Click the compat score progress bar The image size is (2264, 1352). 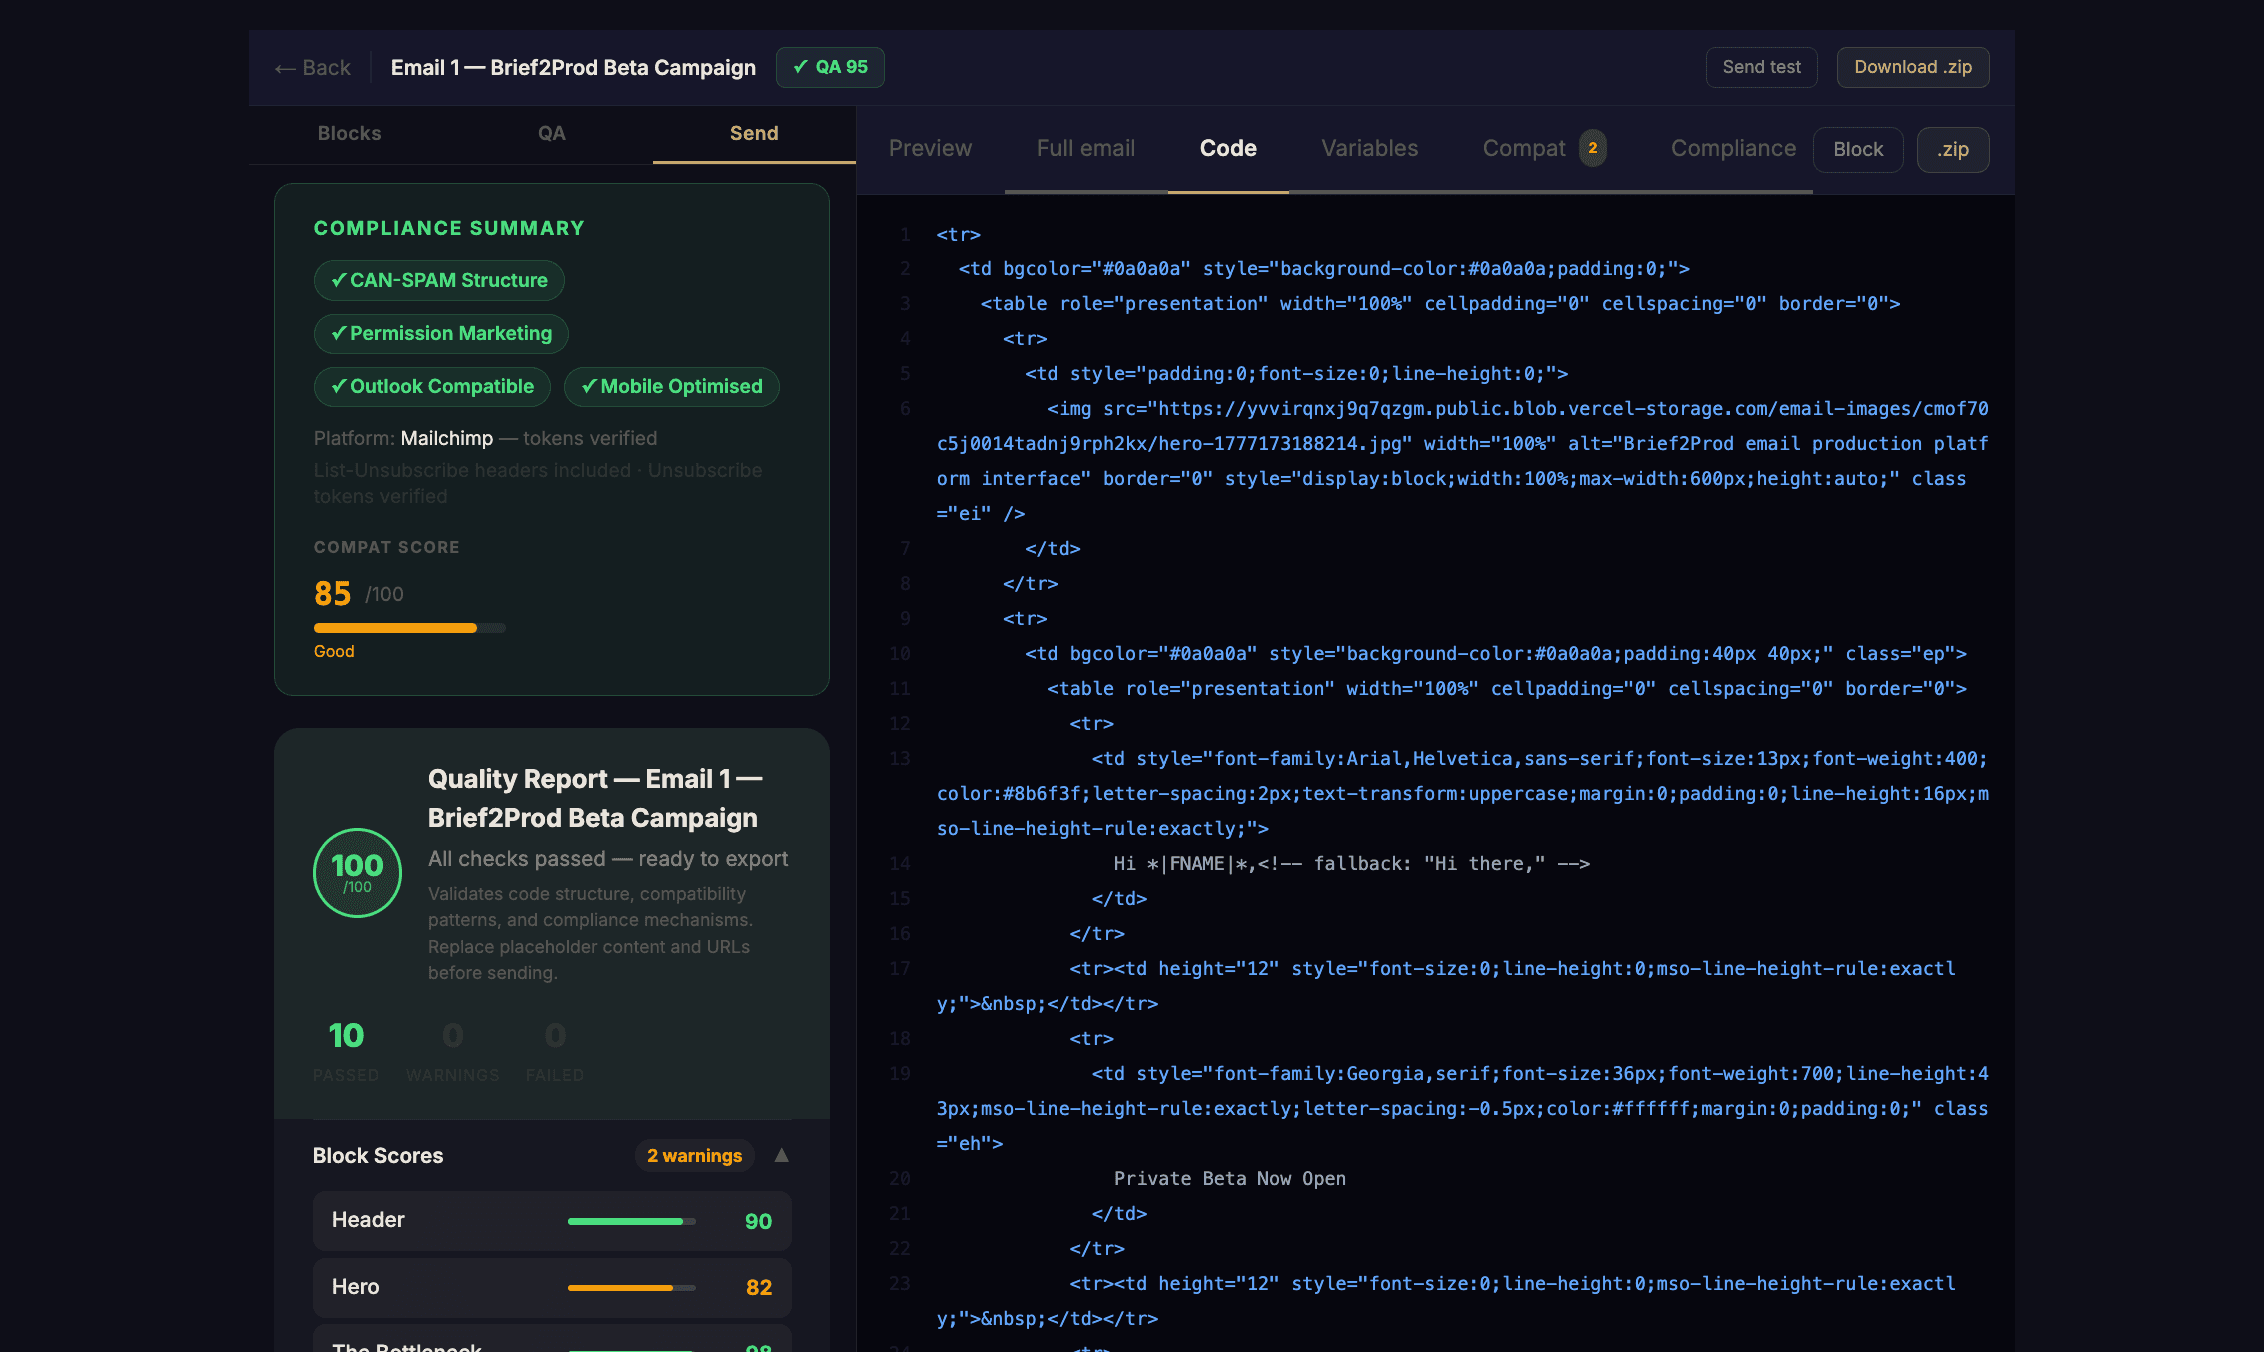409,628
